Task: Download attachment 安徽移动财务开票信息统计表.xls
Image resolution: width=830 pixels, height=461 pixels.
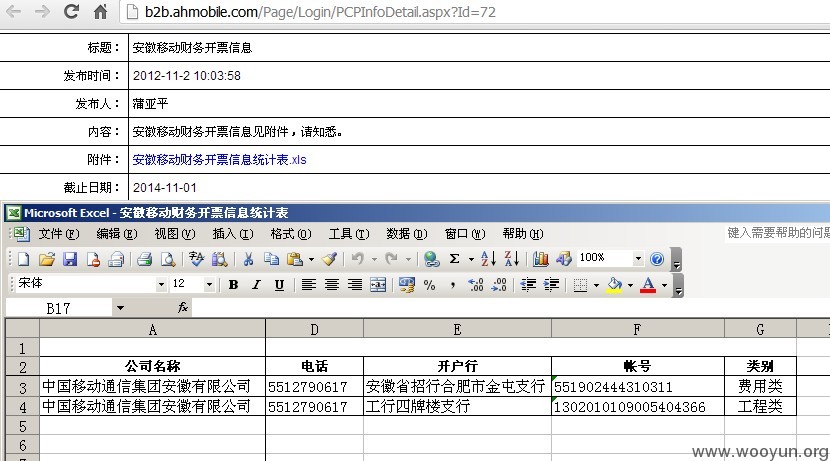Action: 219,159
